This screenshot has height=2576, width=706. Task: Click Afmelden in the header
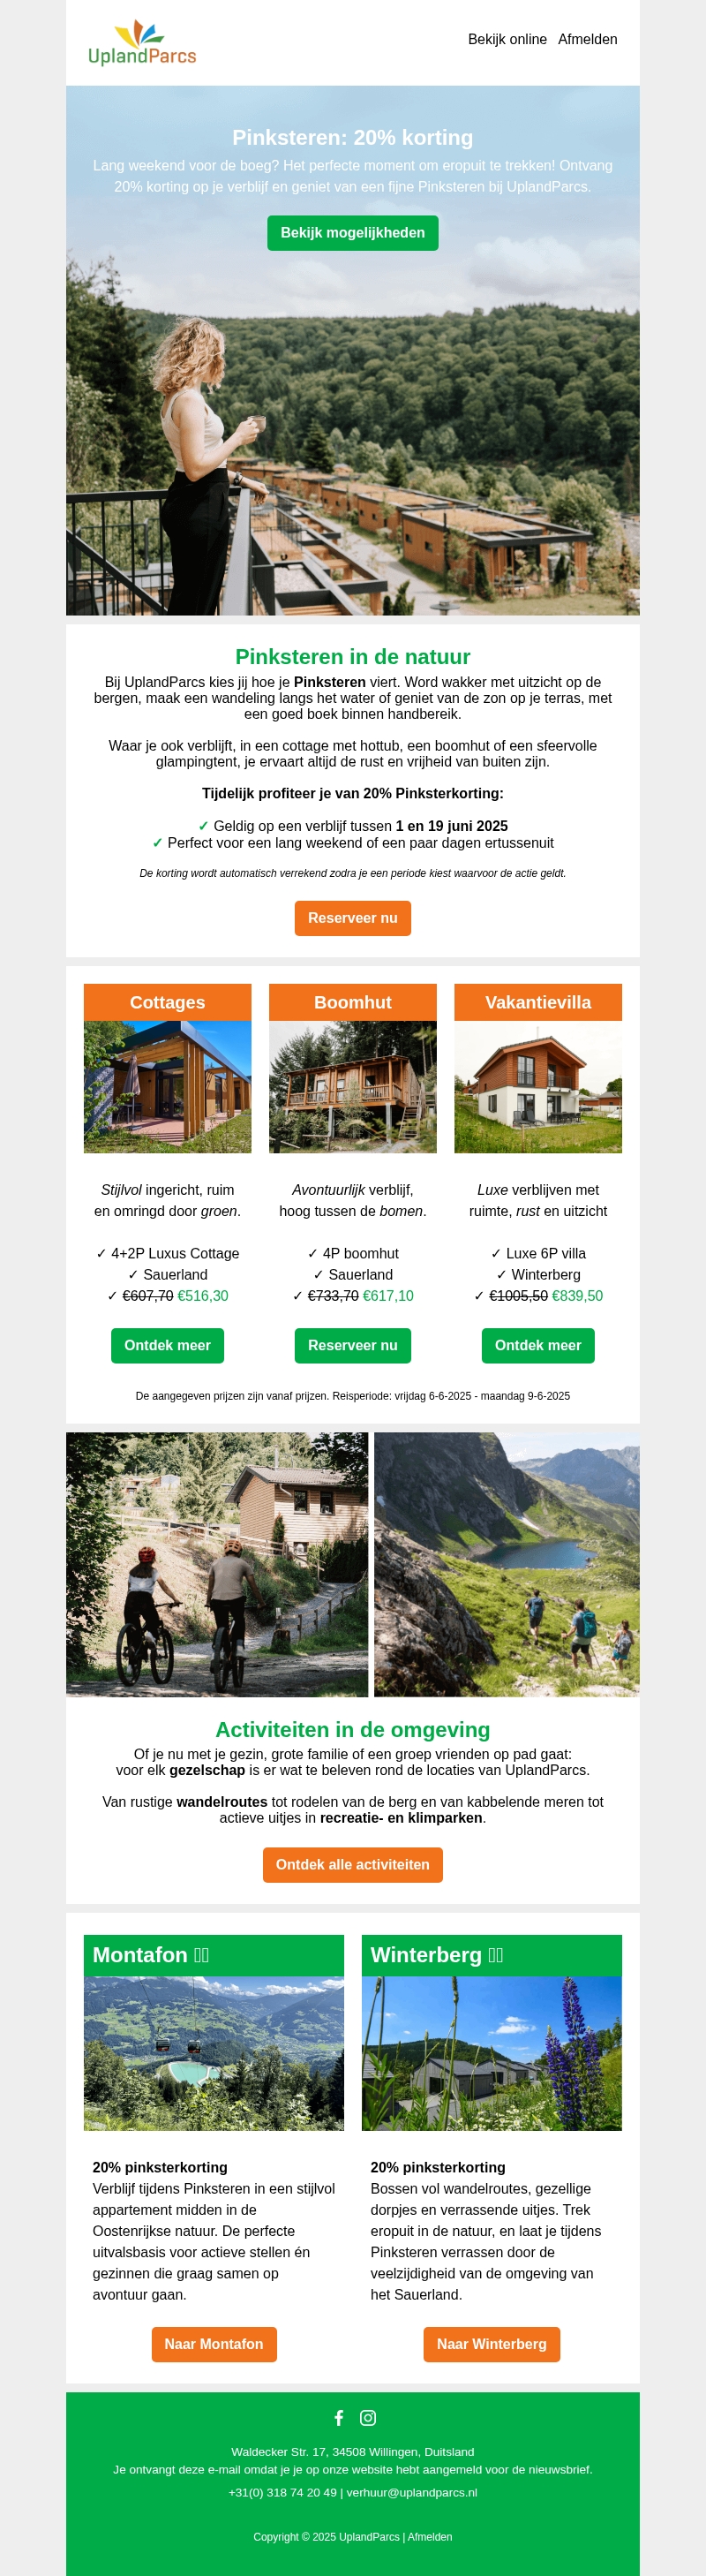click(587, 39)
